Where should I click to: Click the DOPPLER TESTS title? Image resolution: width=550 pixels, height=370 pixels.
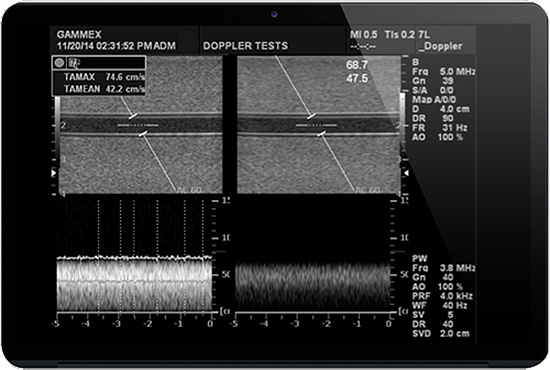click(245, 46)
